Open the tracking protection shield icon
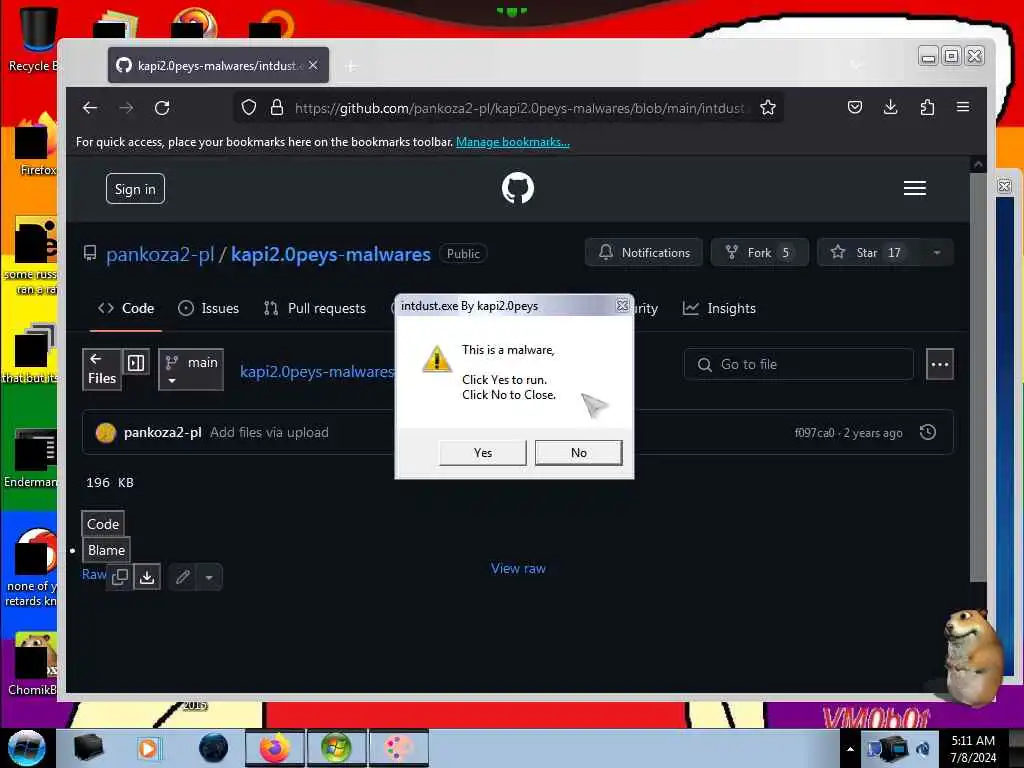Viewport: 1024px width, 768px height. pos(249,108)
